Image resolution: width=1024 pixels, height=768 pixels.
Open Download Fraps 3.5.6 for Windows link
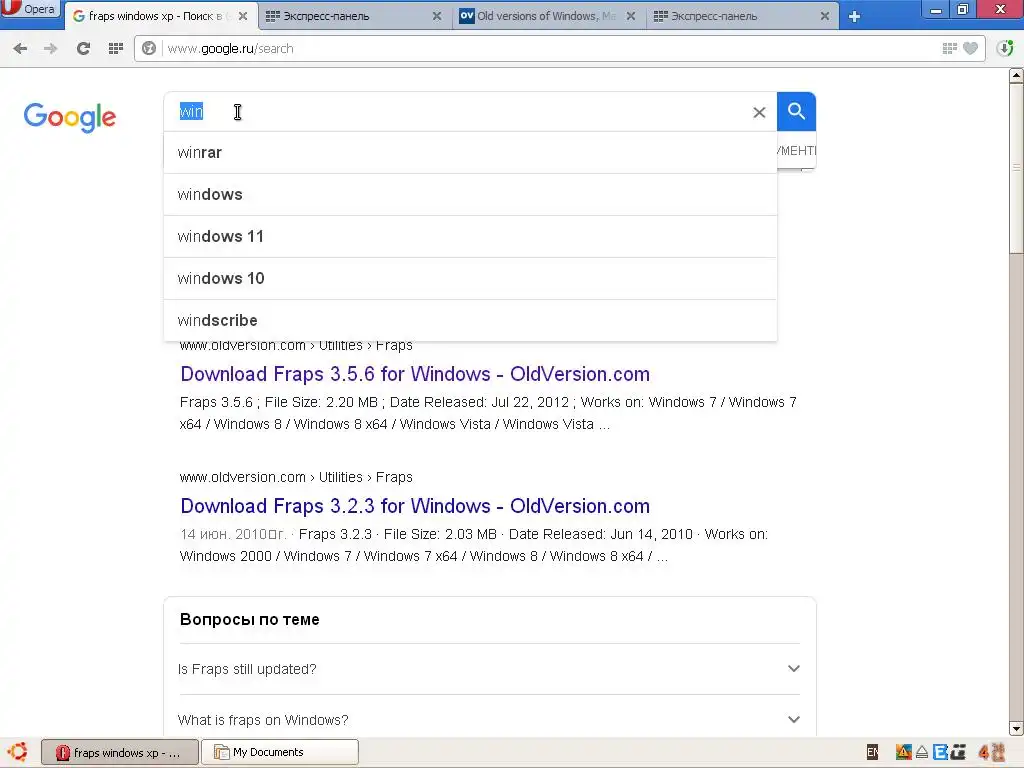click(x=415, y=374)
